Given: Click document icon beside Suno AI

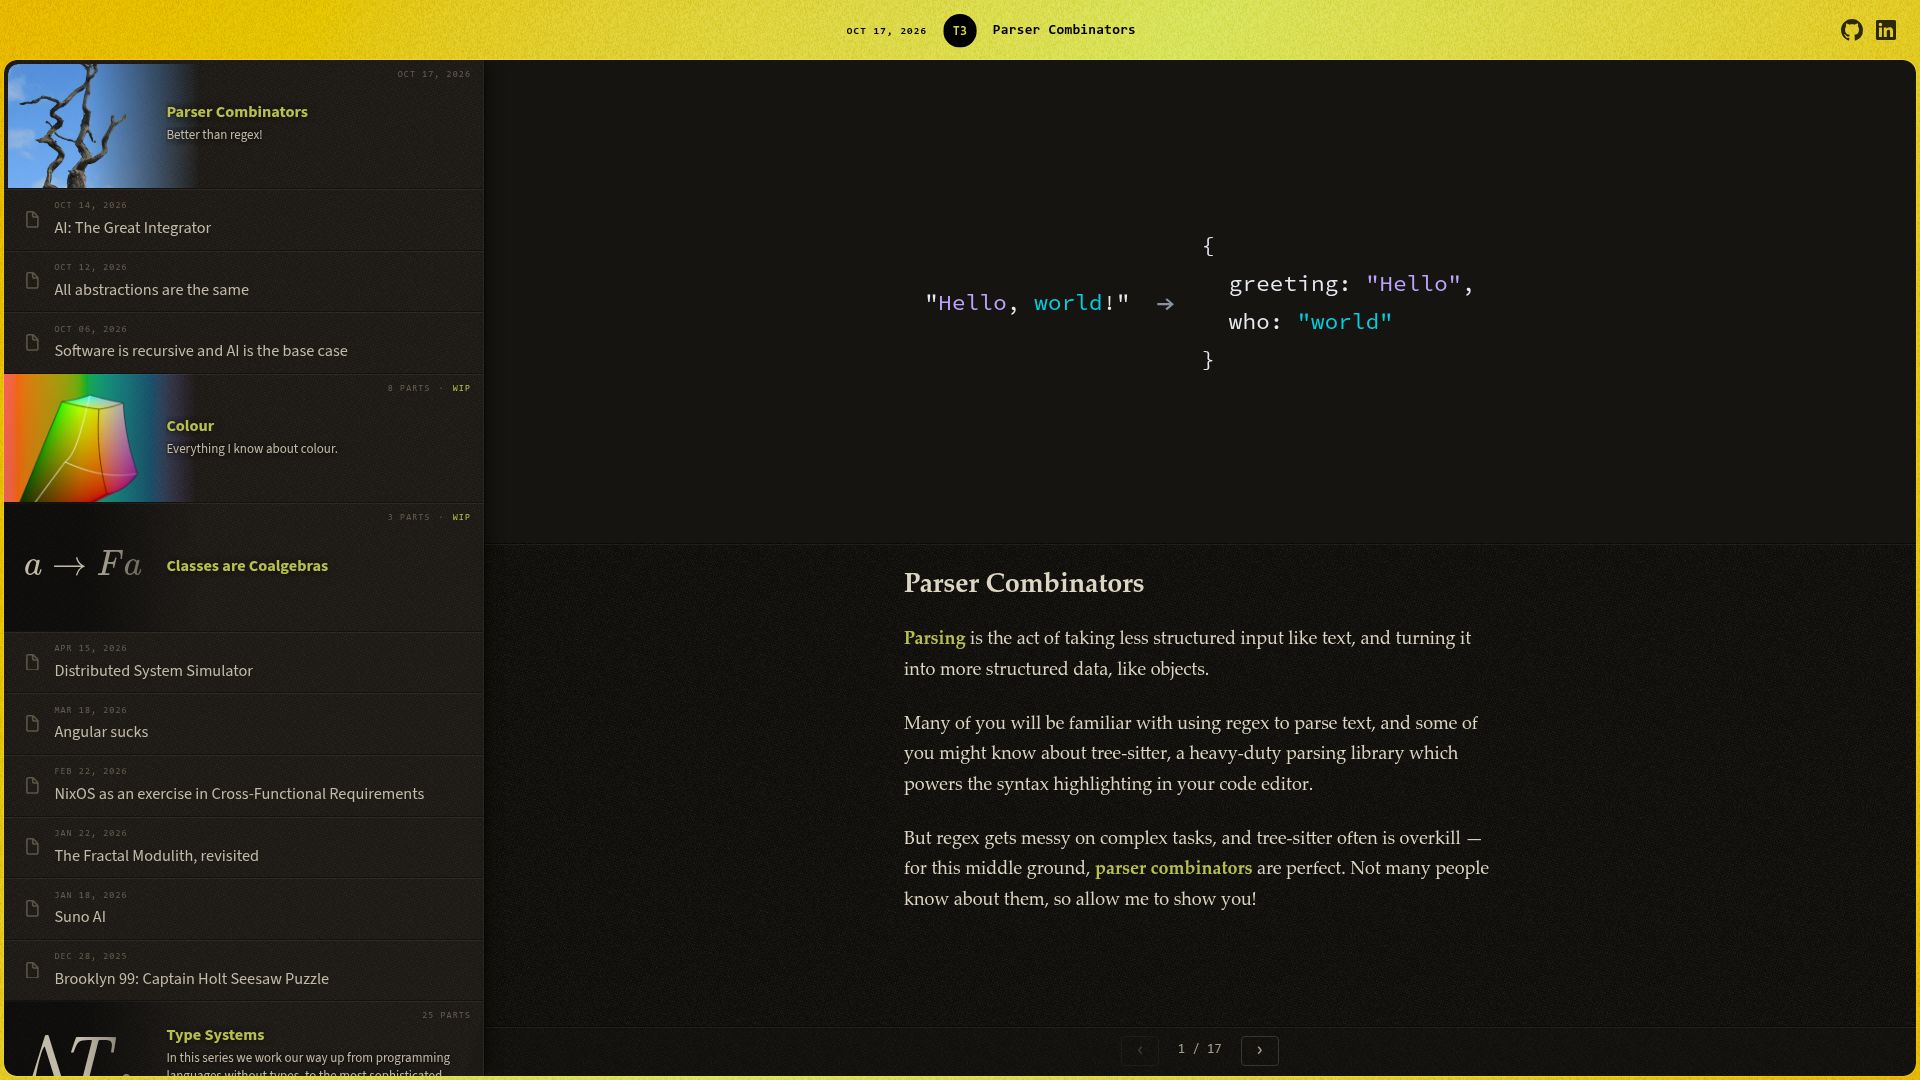Looking at the screenshot, I should click(32, 908).
